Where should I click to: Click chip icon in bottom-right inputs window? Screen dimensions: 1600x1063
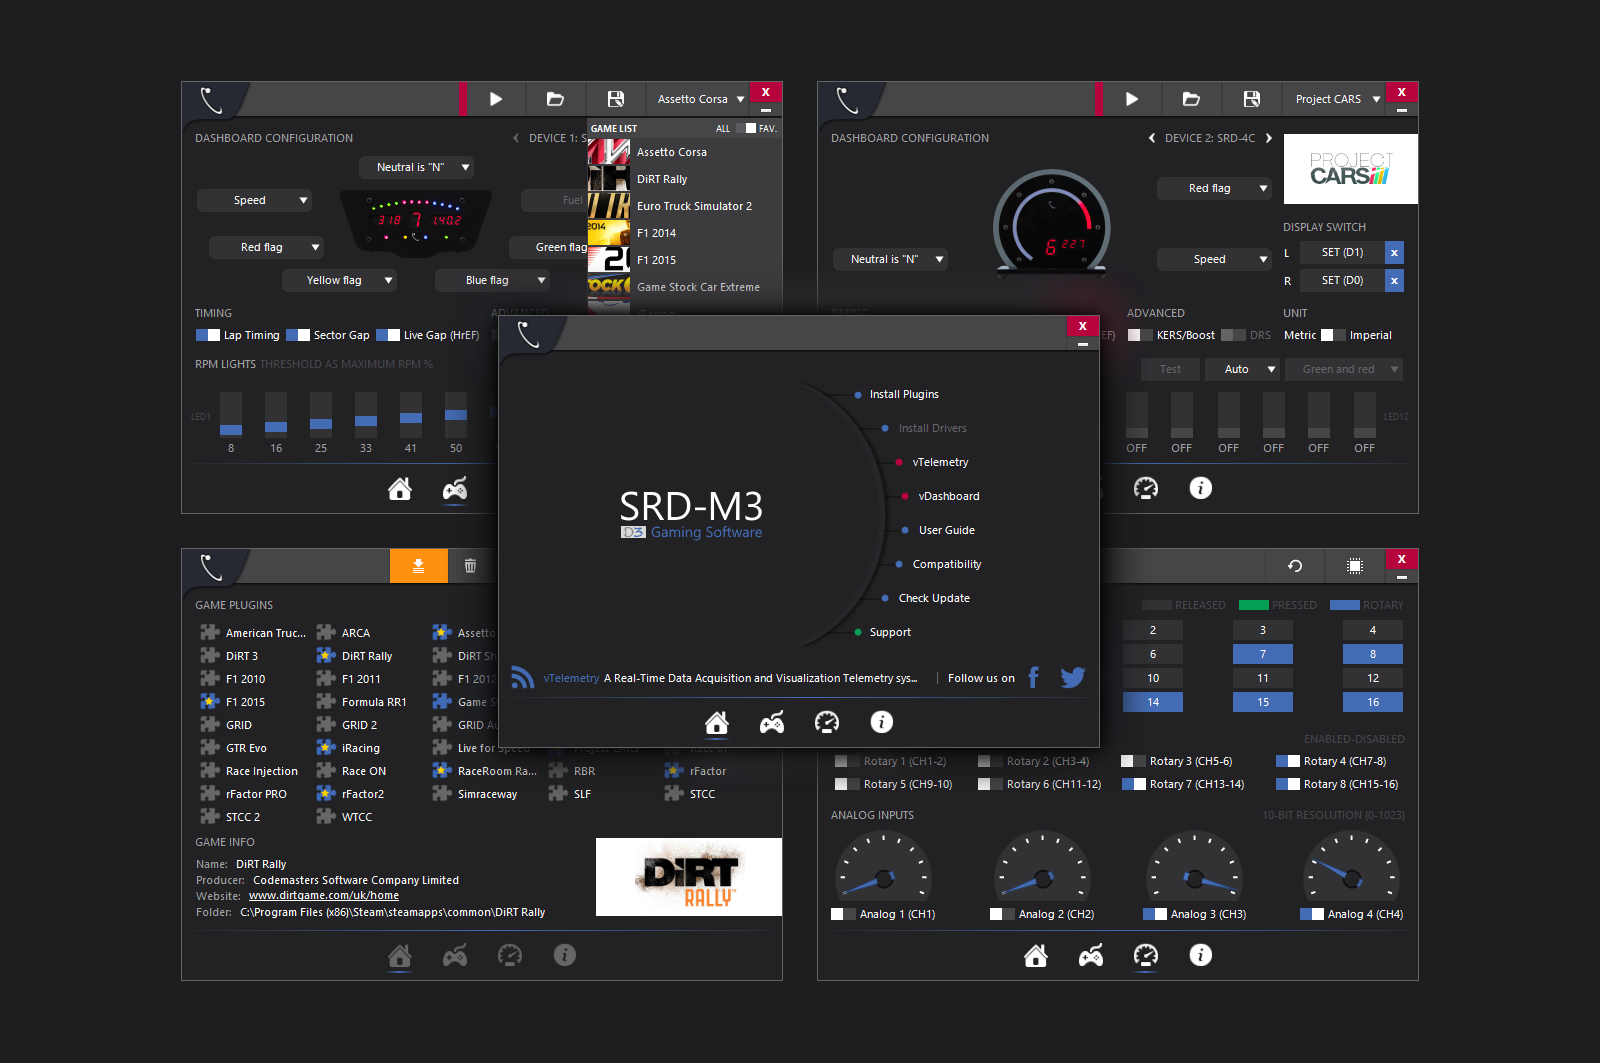1355,566
